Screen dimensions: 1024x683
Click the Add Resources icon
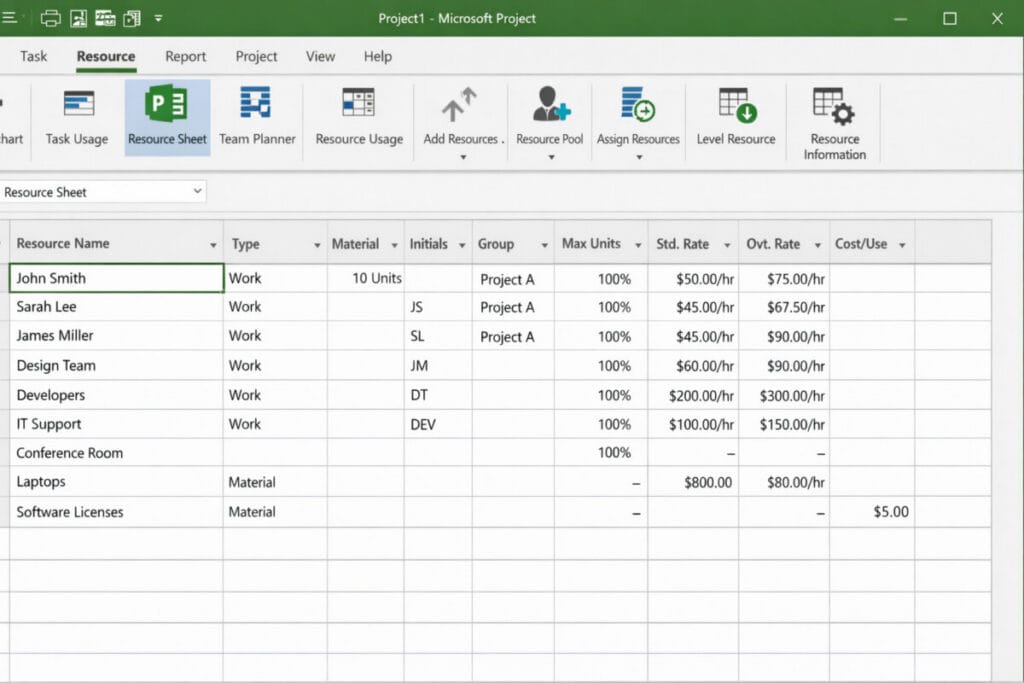(x=458, y=106)
